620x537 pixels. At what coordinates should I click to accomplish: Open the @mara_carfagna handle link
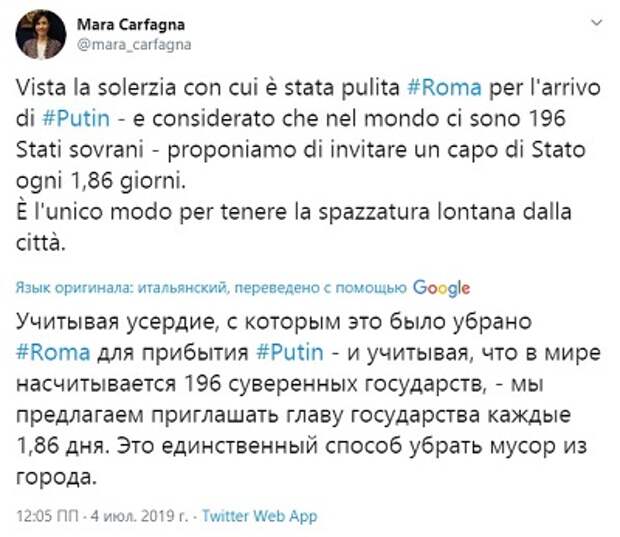134,44
